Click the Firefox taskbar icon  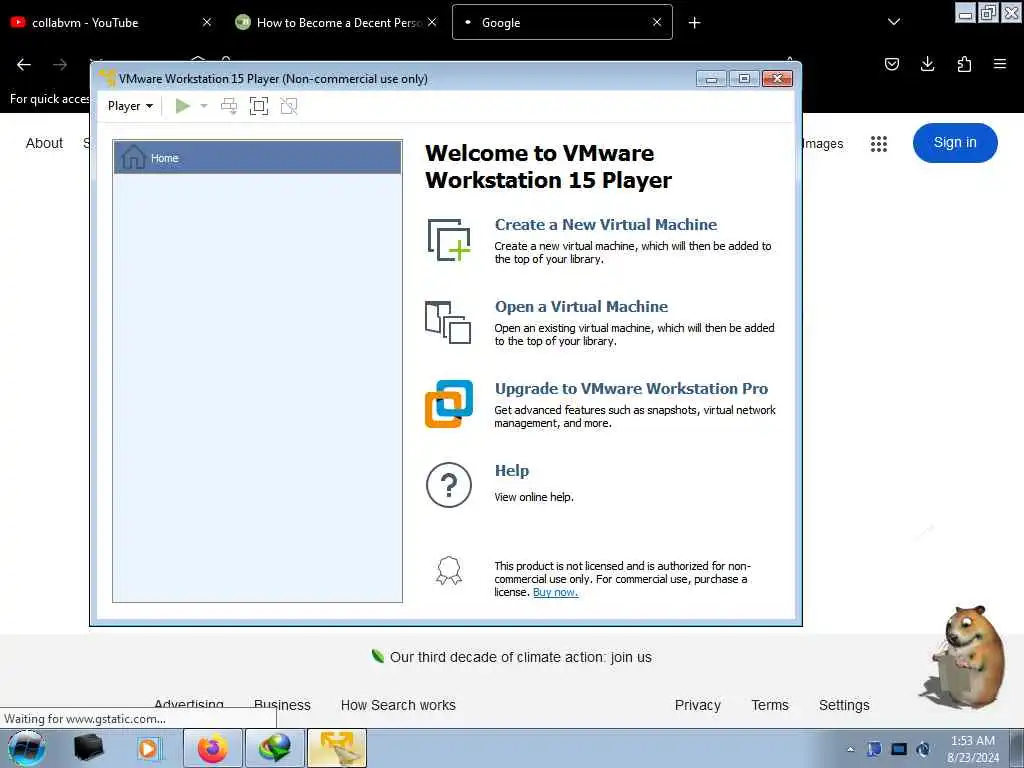tap(213, 748)
